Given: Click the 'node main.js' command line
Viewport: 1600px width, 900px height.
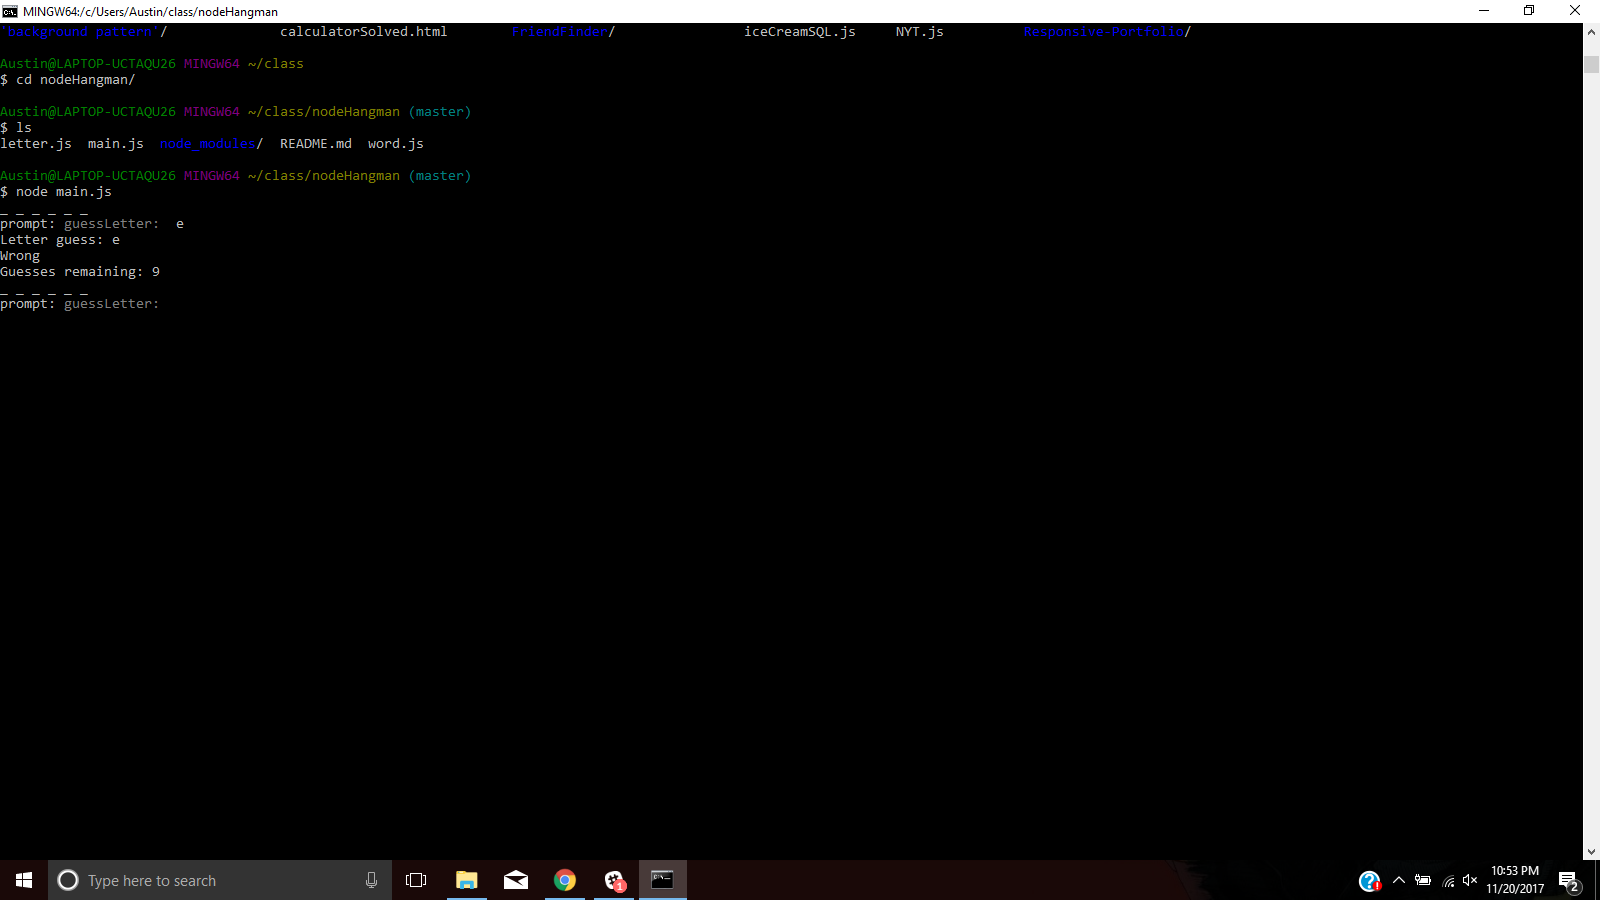Looking at the screenshot, I should (x=56, y=192).
